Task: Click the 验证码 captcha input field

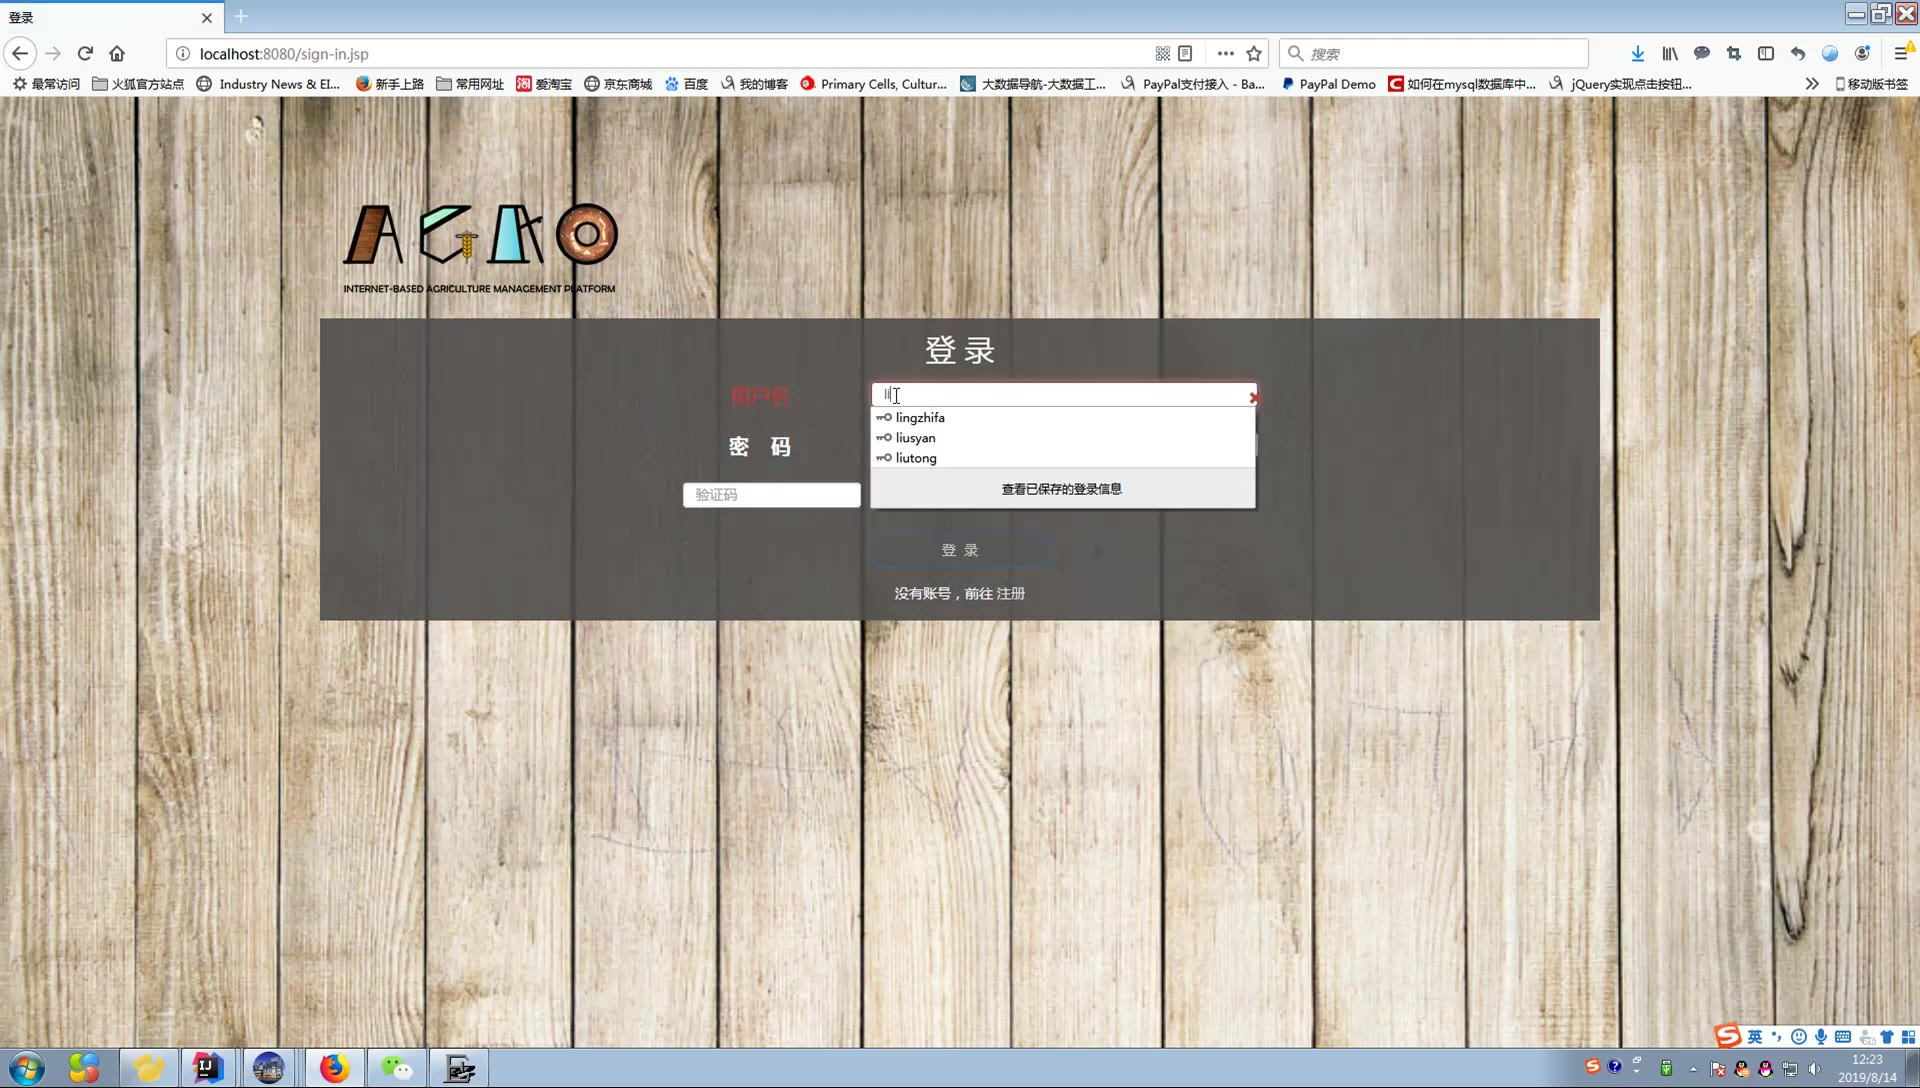Action: pyautogui.click(x=771, y=495)
